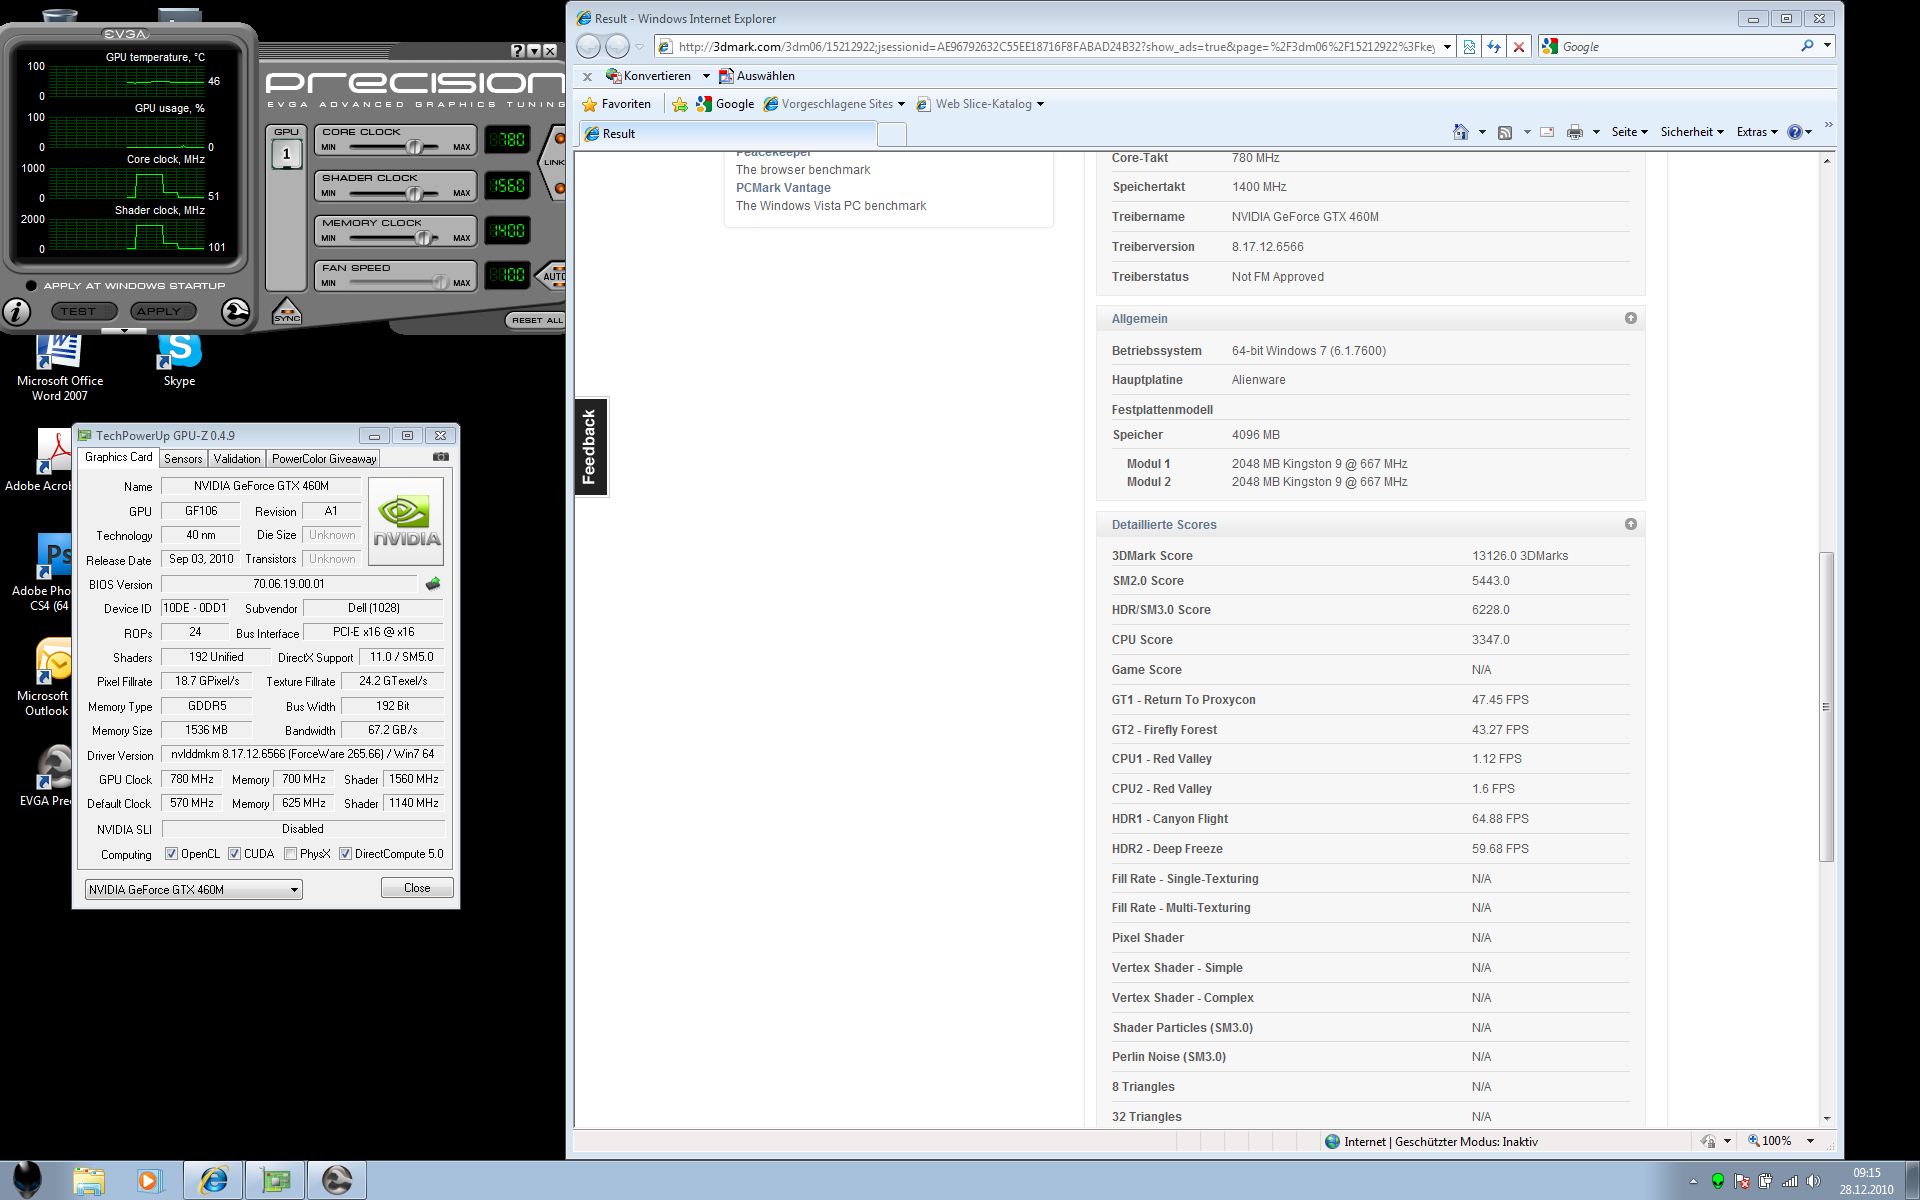
Task: Open Konvertieren dropdown arrow
Action: coord(706,76)
